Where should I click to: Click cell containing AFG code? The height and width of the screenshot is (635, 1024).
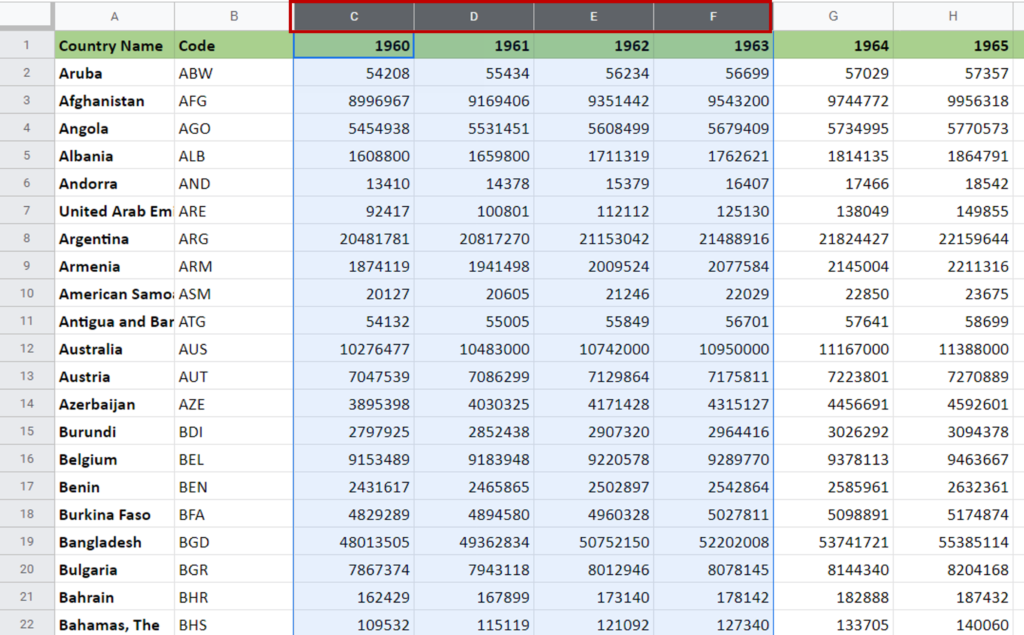click(x=234, y=101)
